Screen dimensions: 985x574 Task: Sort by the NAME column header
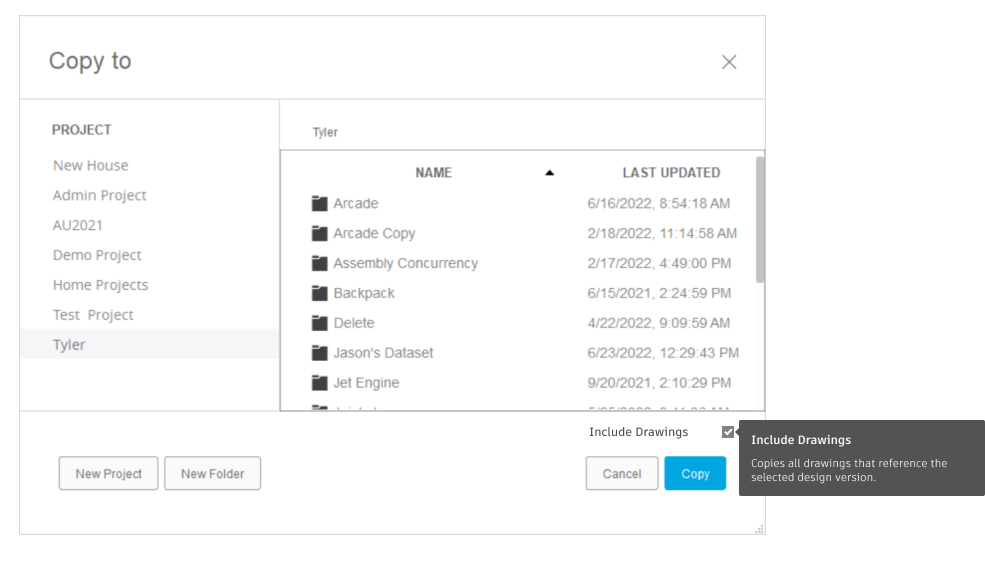pos(433,173)
